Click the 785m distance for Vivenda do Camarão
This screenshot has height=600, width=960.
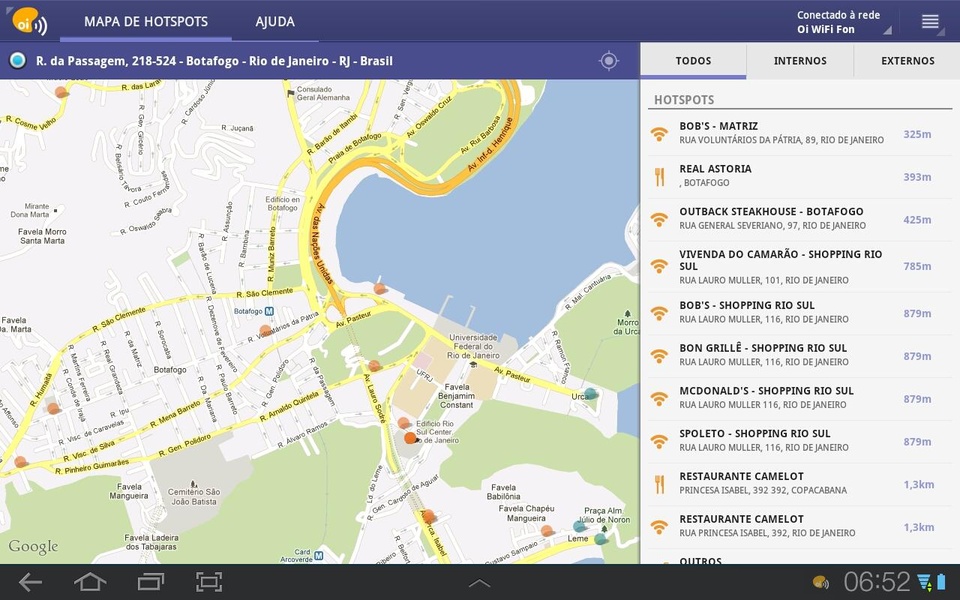point(917,266)
